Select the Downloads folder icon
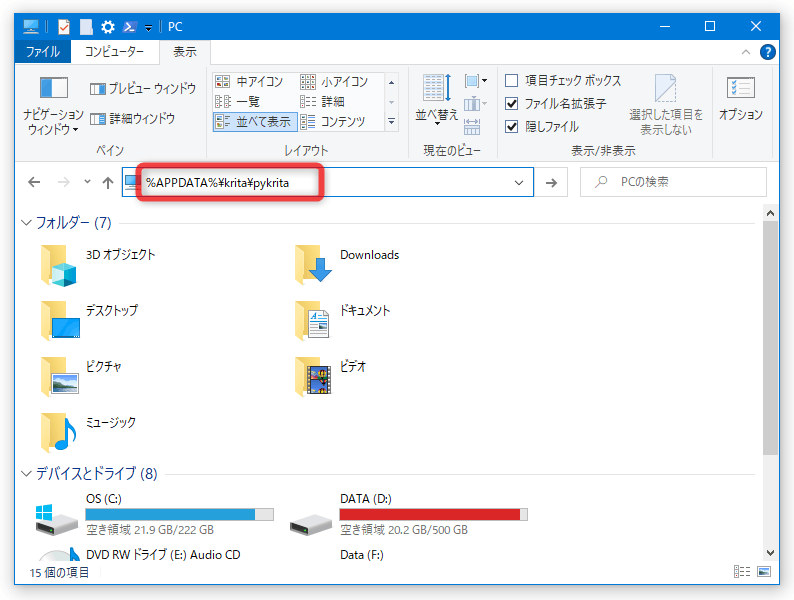Viewport: 794px width, 600px height. tap(313, 264)
